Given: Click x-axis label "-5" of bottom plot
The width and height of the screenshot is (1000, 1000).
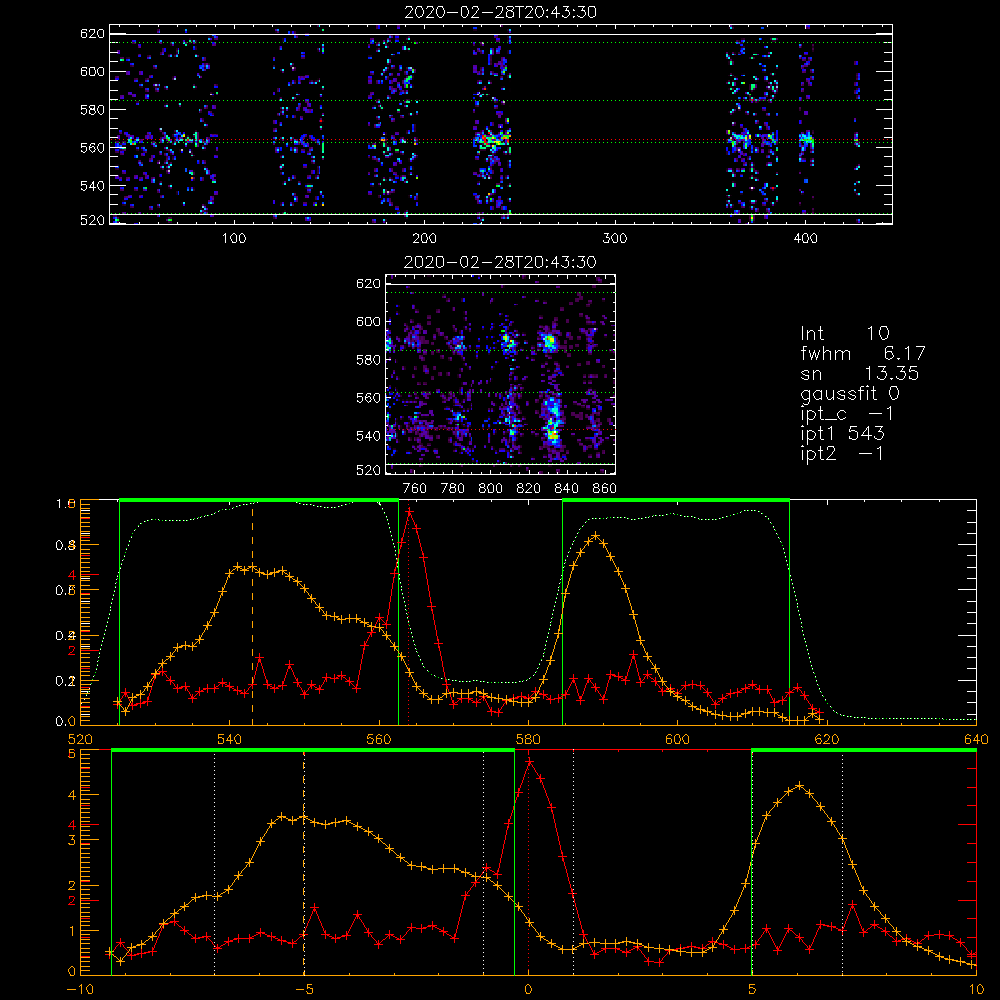Looking at the screenshot, I should pos(304,989).
